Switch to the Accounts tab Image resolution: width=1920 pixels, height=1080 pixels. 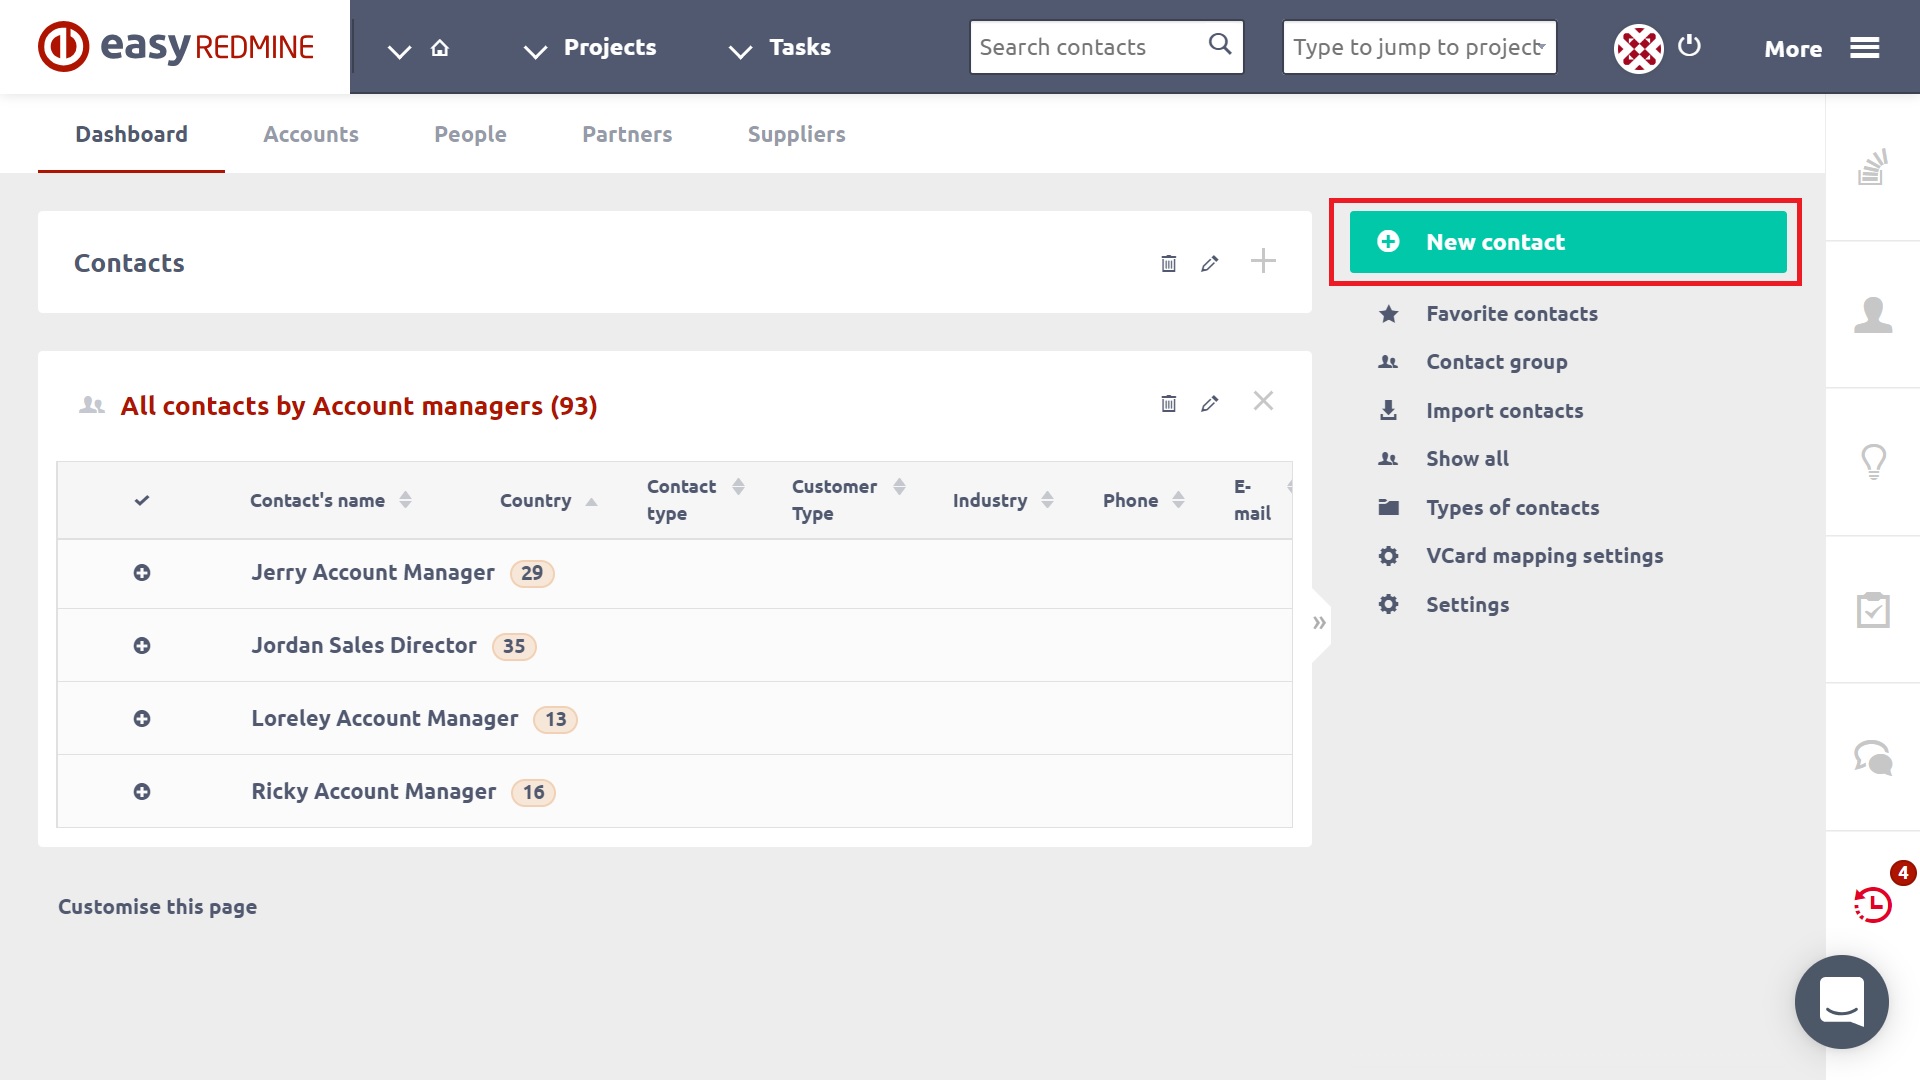(310, 134)
